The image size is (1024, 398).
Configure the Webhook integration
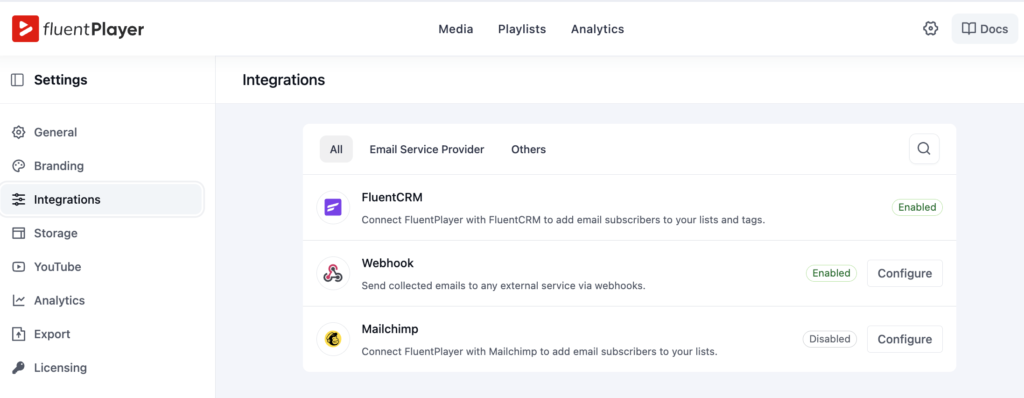(904, 273)
